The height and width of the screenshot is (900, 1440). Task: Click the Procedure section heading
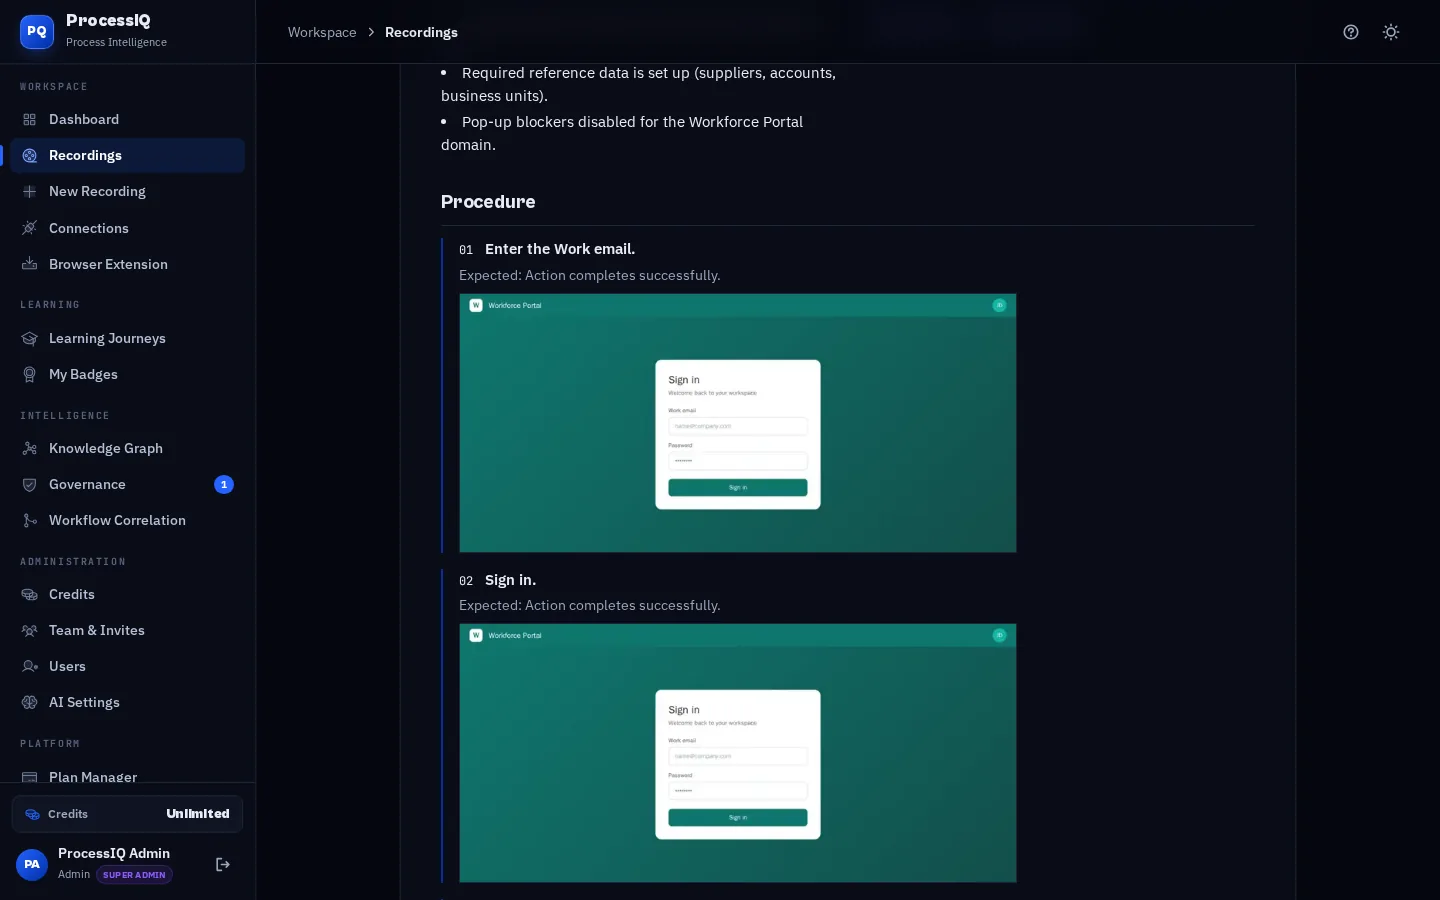(x=488, y=202)
